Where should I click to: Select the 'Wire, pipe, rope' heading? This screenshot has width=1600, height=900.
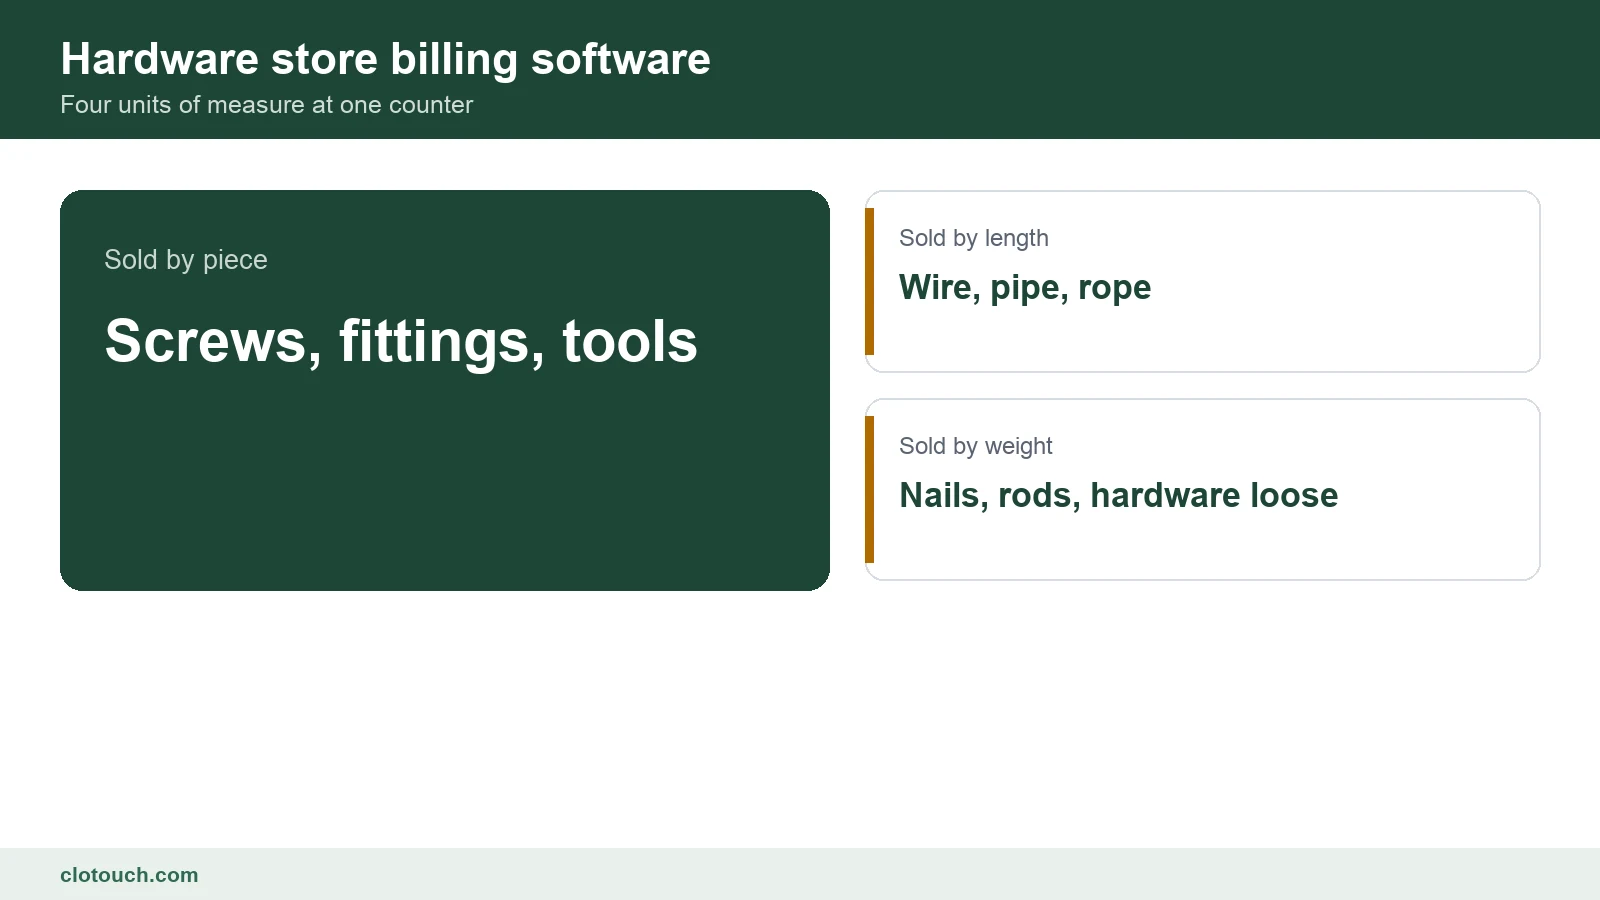[1025, 288]
